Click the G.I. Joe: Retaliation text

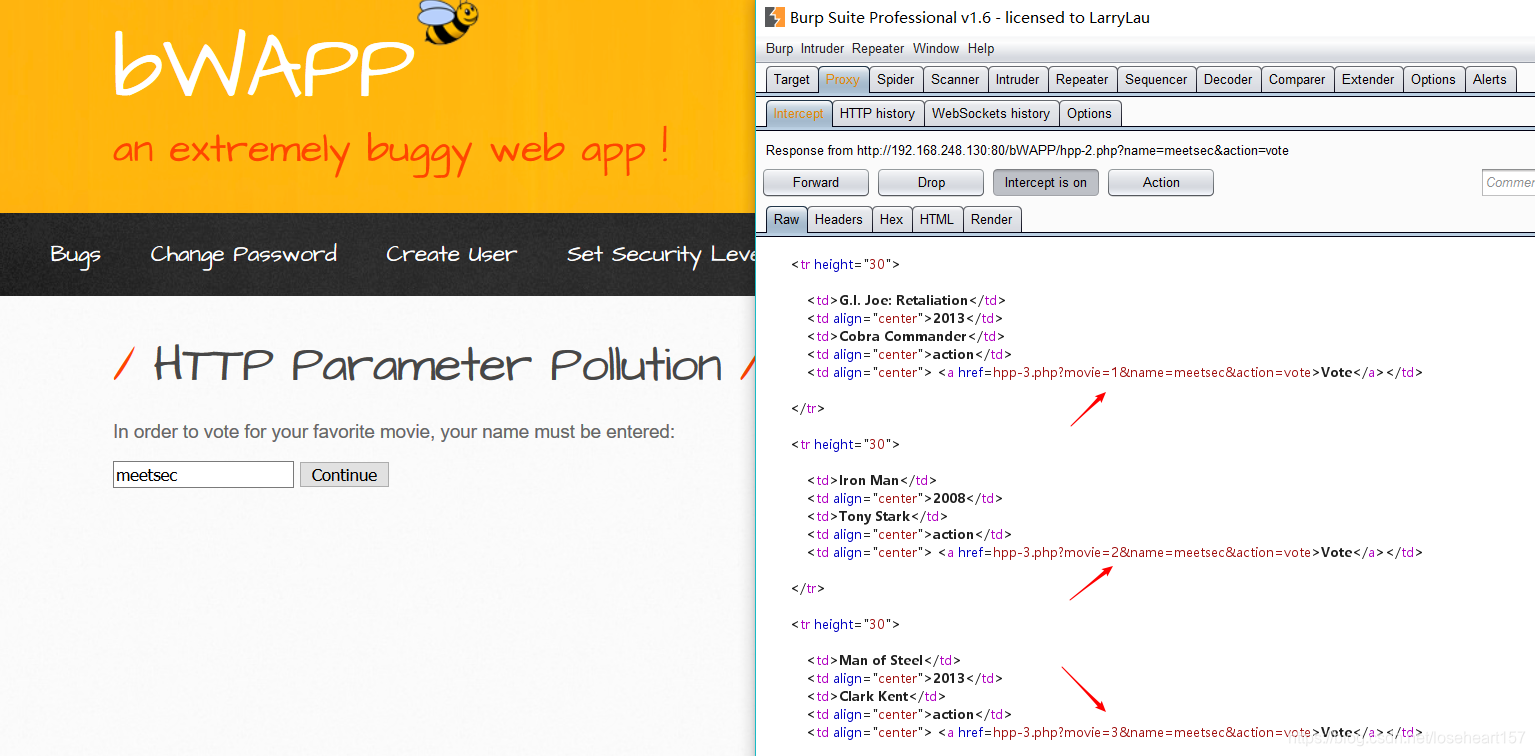(904, 300)
